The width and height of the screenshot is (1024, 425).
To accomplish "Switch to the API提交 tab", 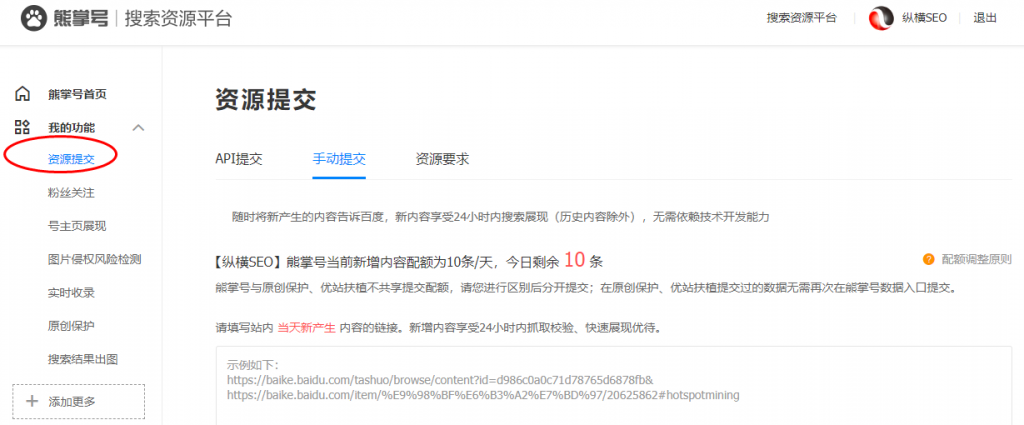I will coord(239,159).
